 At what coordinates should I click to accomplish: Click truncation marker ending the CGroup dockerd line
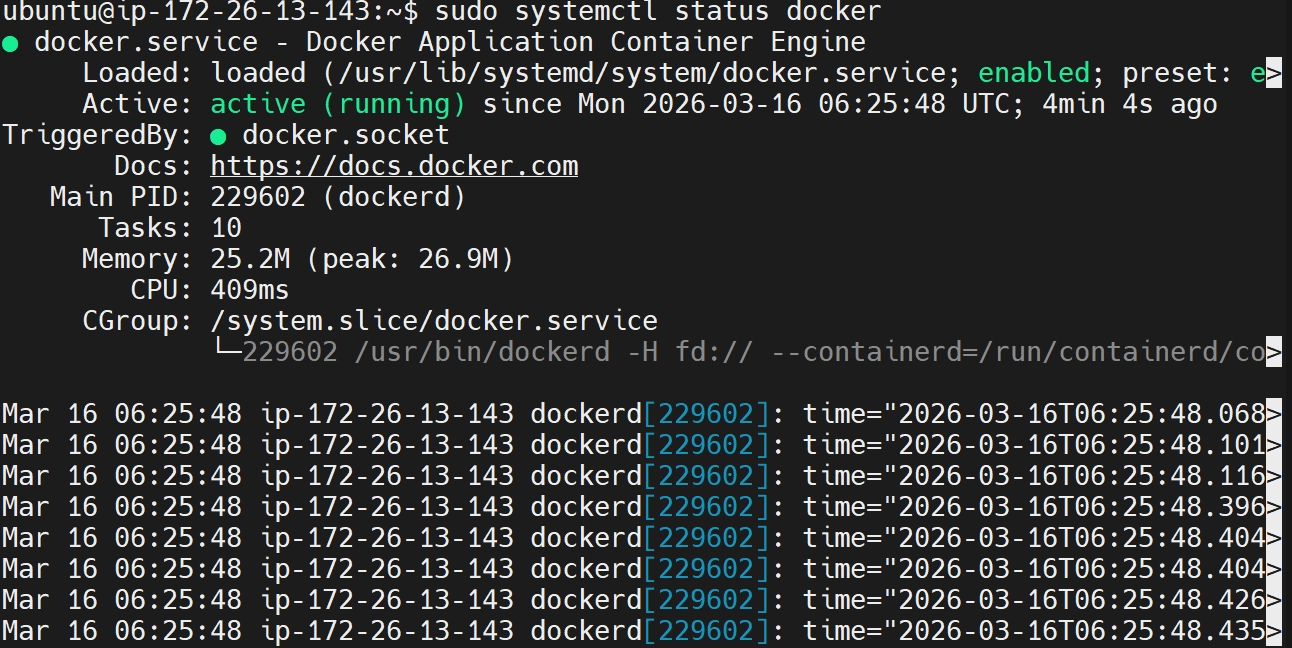[1273, 352]
